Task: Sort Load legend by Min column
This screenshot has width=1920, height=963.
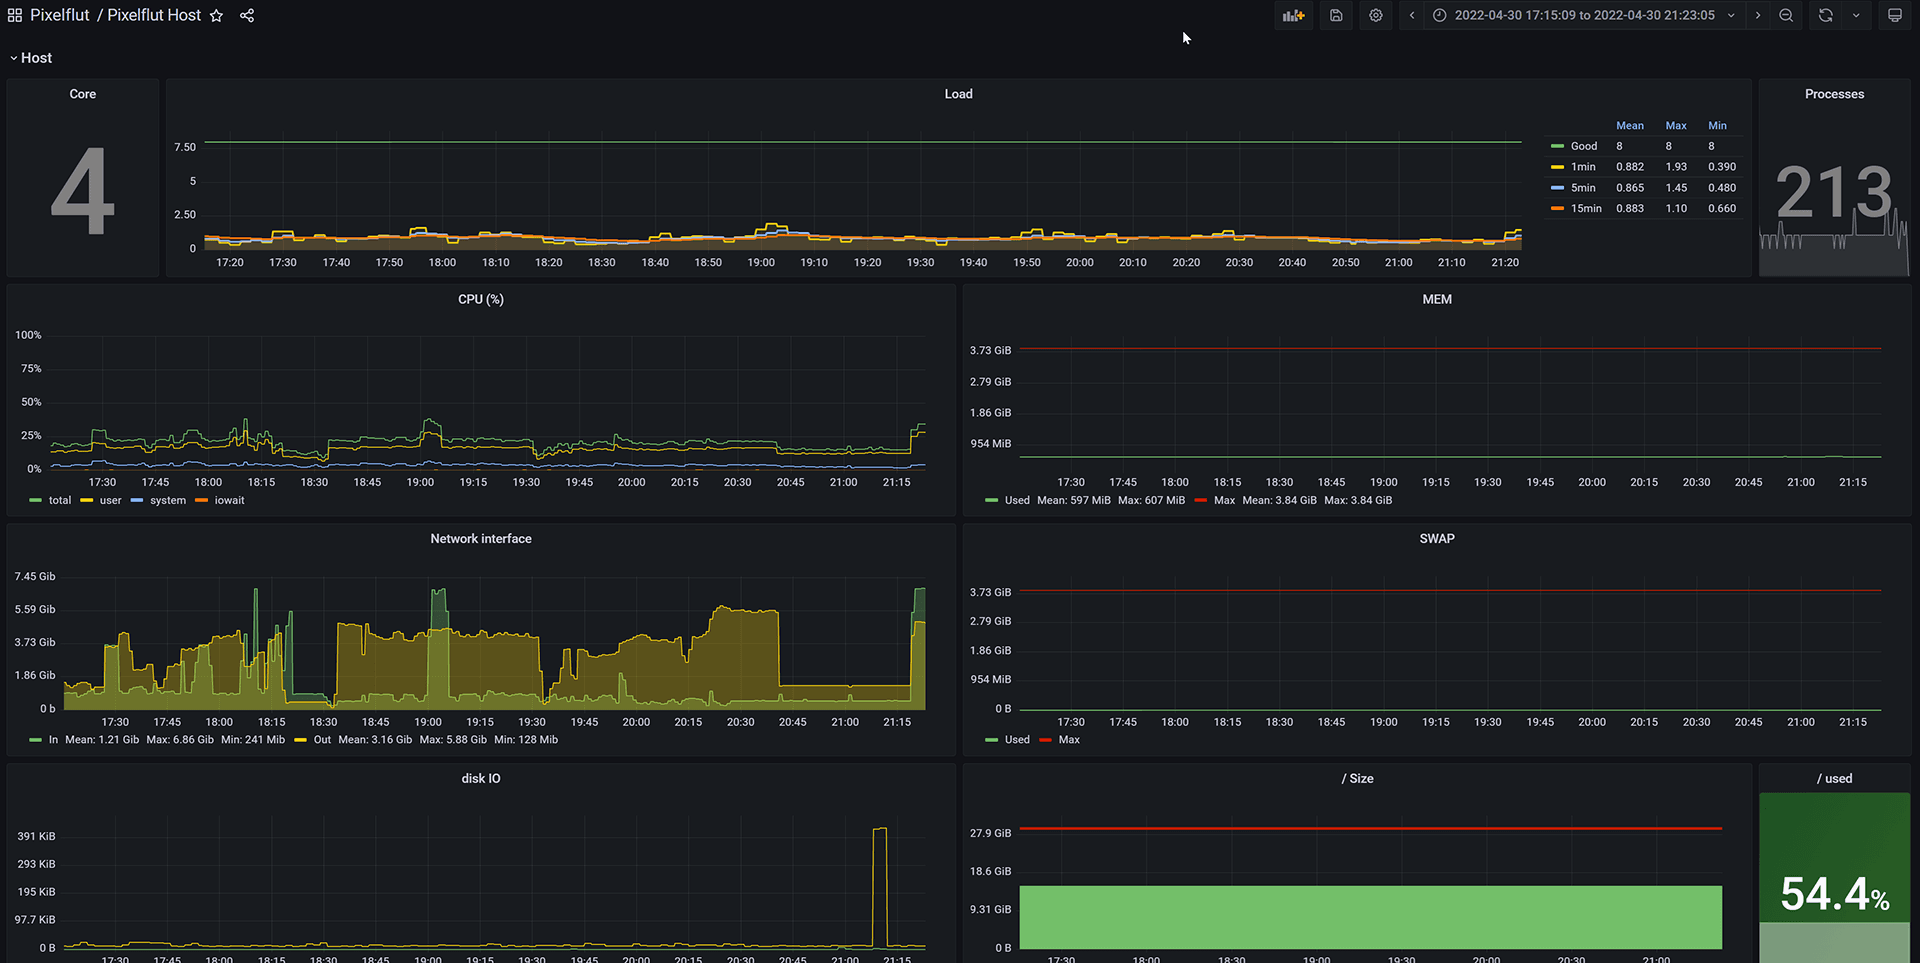Action: point(1717,125)
